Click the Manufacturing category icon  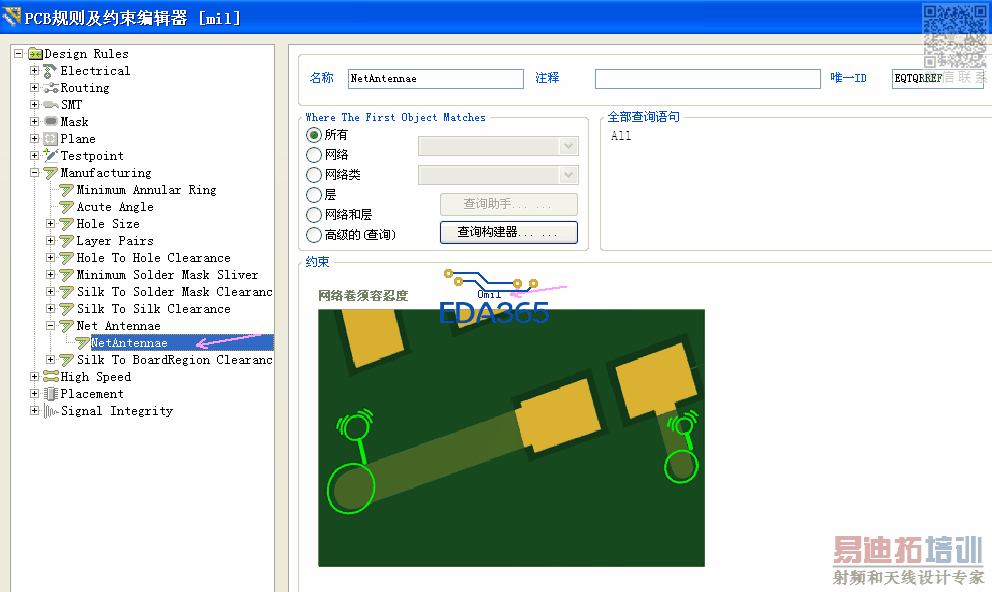pos(51,173)
